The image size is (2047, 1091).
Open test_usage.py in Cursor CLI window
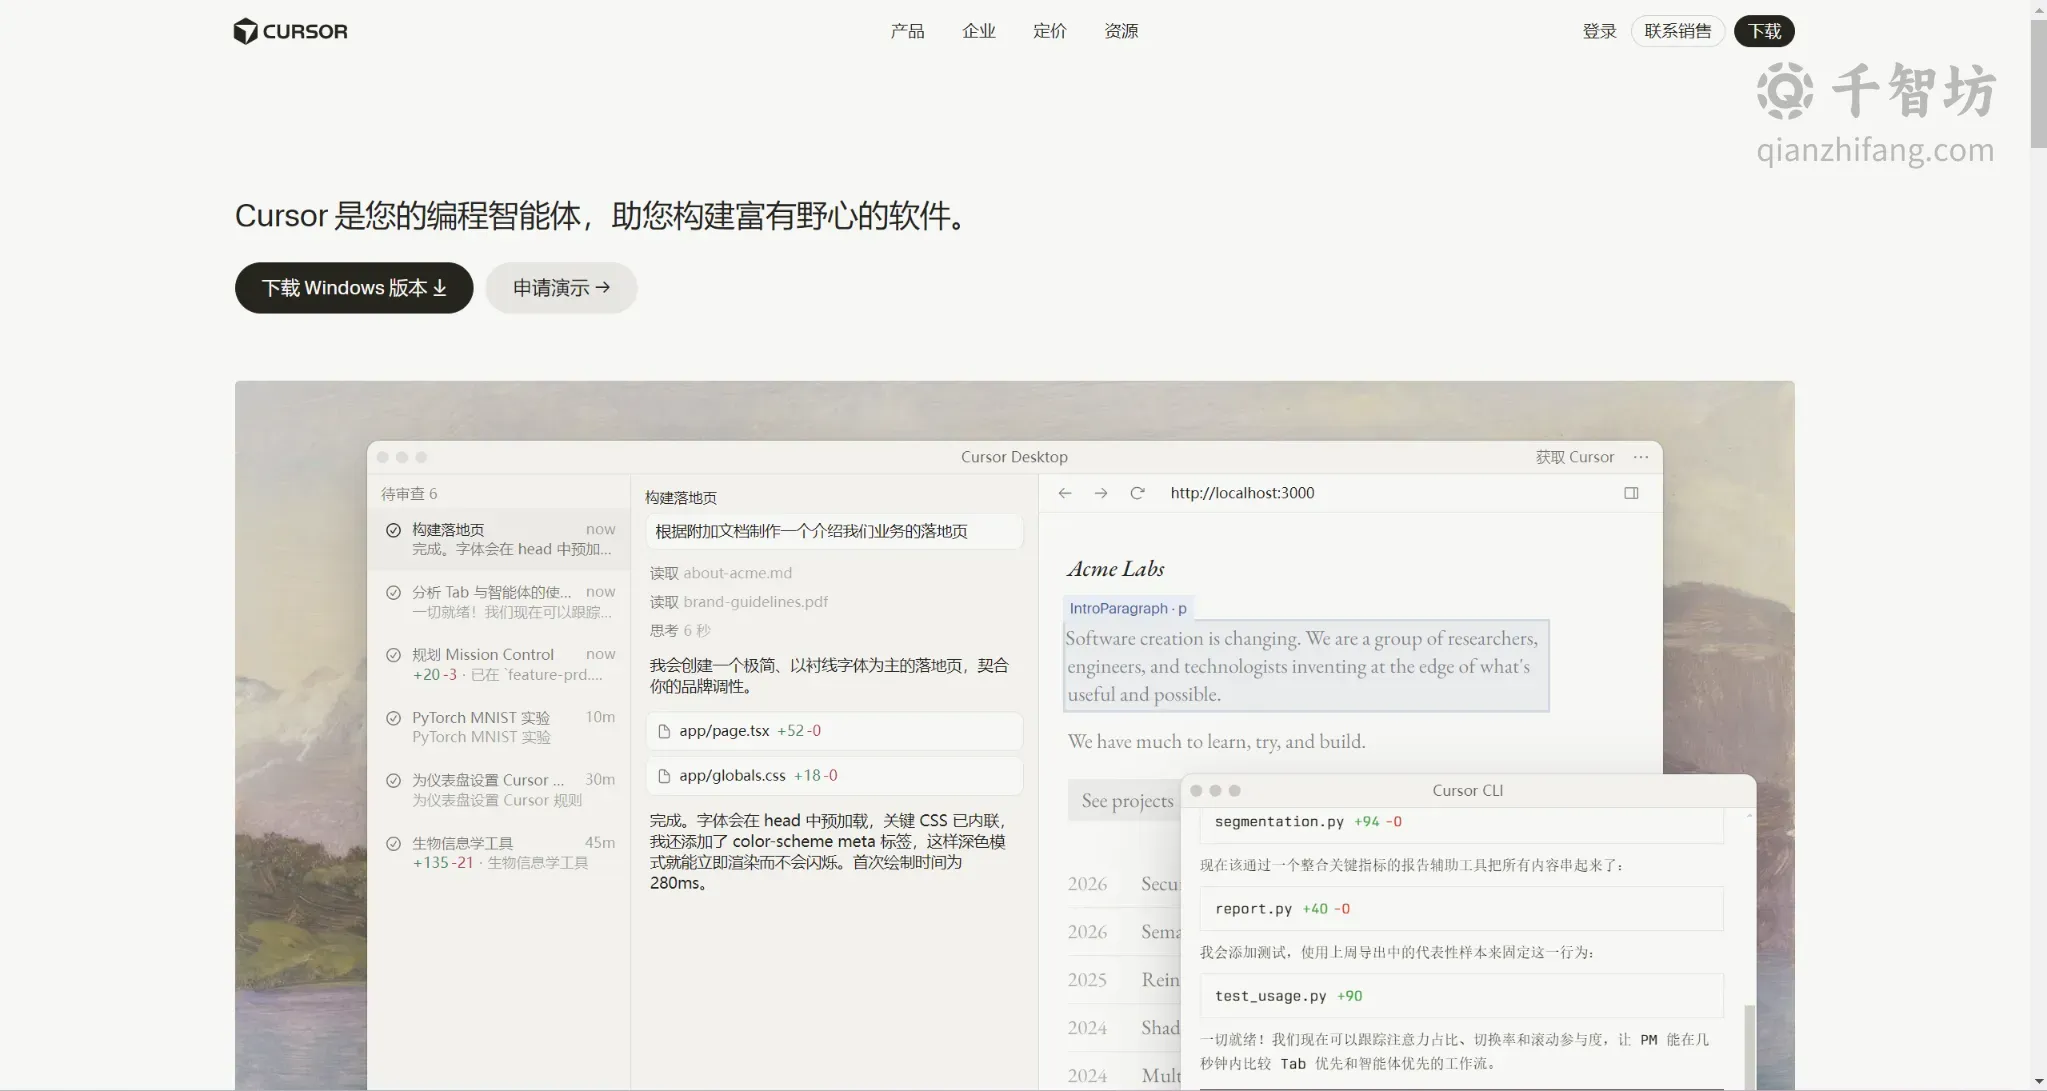[x=1461, y=996]
